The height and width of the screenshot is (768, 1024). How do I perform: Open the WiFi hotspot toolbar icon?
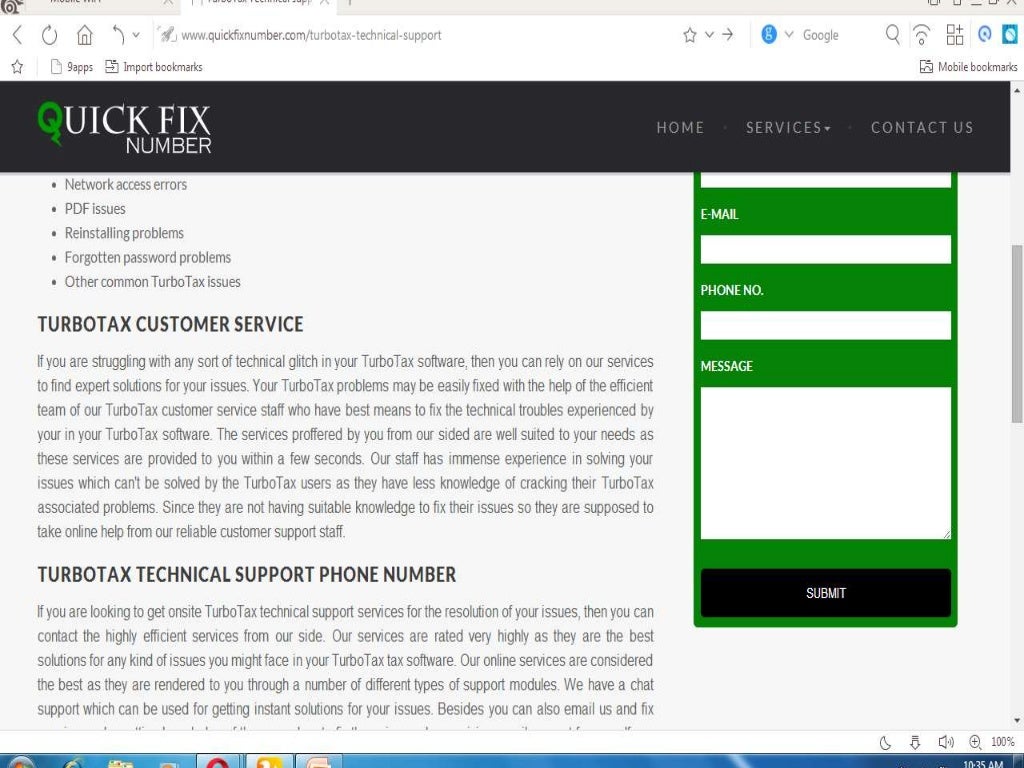coord(921,35)
